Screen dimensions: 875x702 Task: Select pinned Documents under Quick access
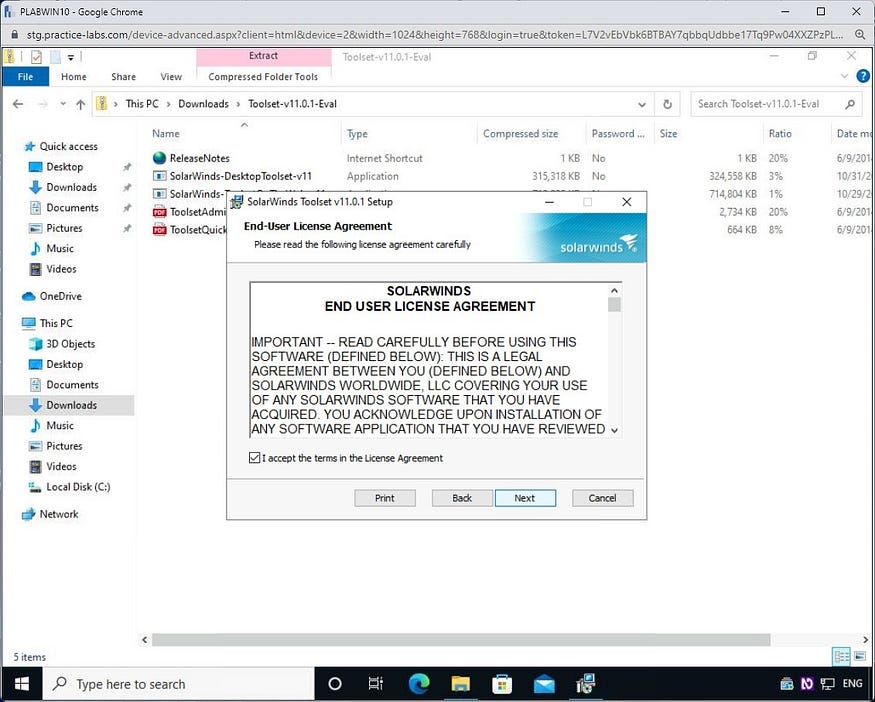pos(72,208)
